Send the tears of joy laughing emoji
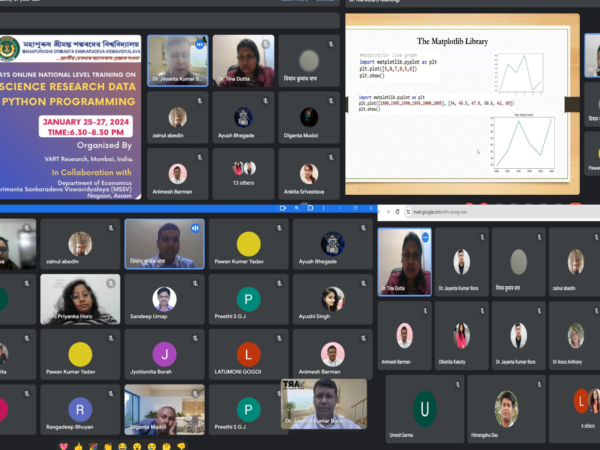 click(122, 446)
